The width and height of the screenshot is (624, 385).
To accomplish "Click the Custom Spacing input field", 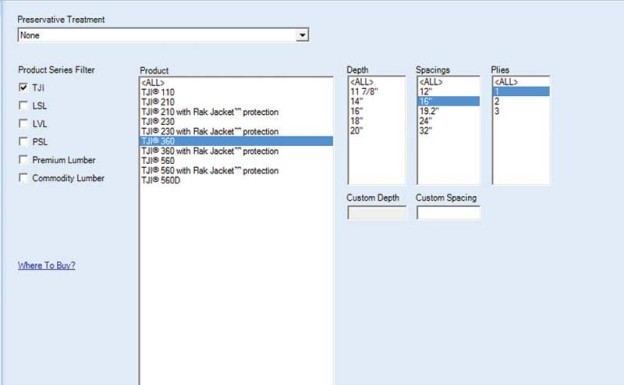I will point(448,213).
